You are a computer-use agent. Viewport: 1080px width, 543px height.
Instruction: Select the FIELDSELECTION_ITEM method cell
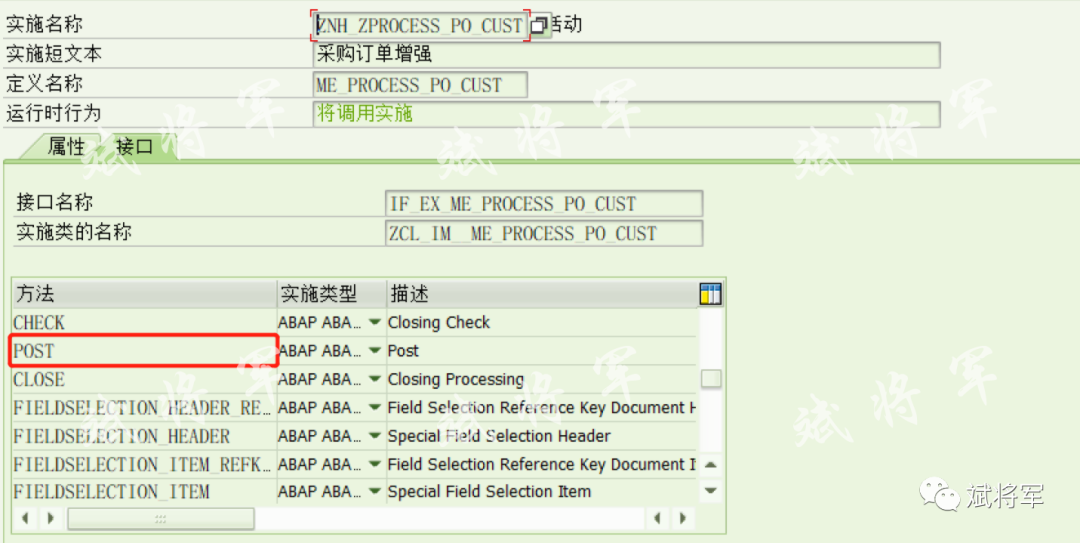click(144, 492)
